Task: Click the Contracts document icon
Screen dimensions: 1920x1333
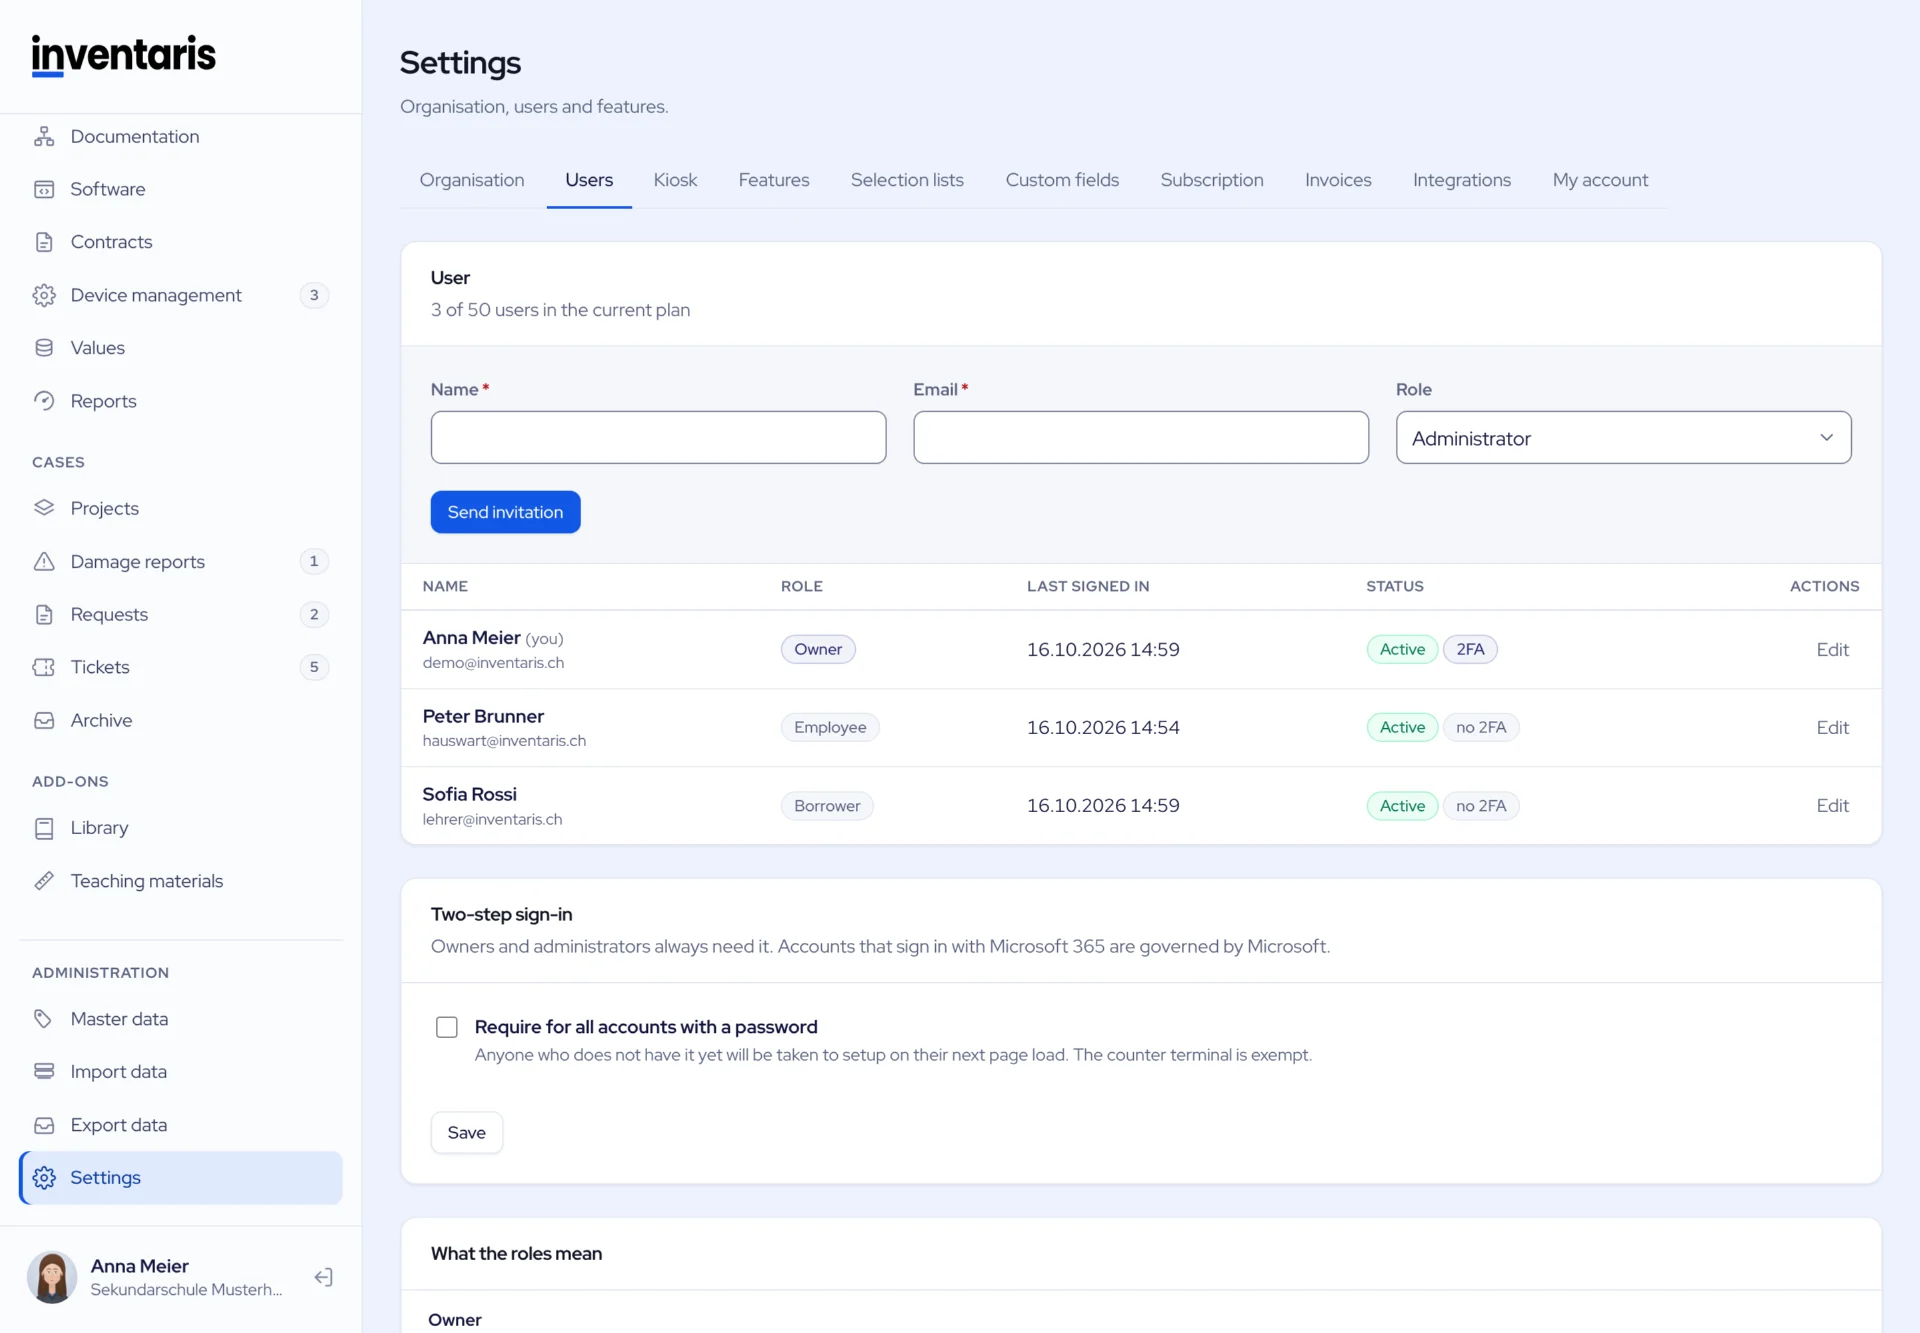Action: coord(44,242)
